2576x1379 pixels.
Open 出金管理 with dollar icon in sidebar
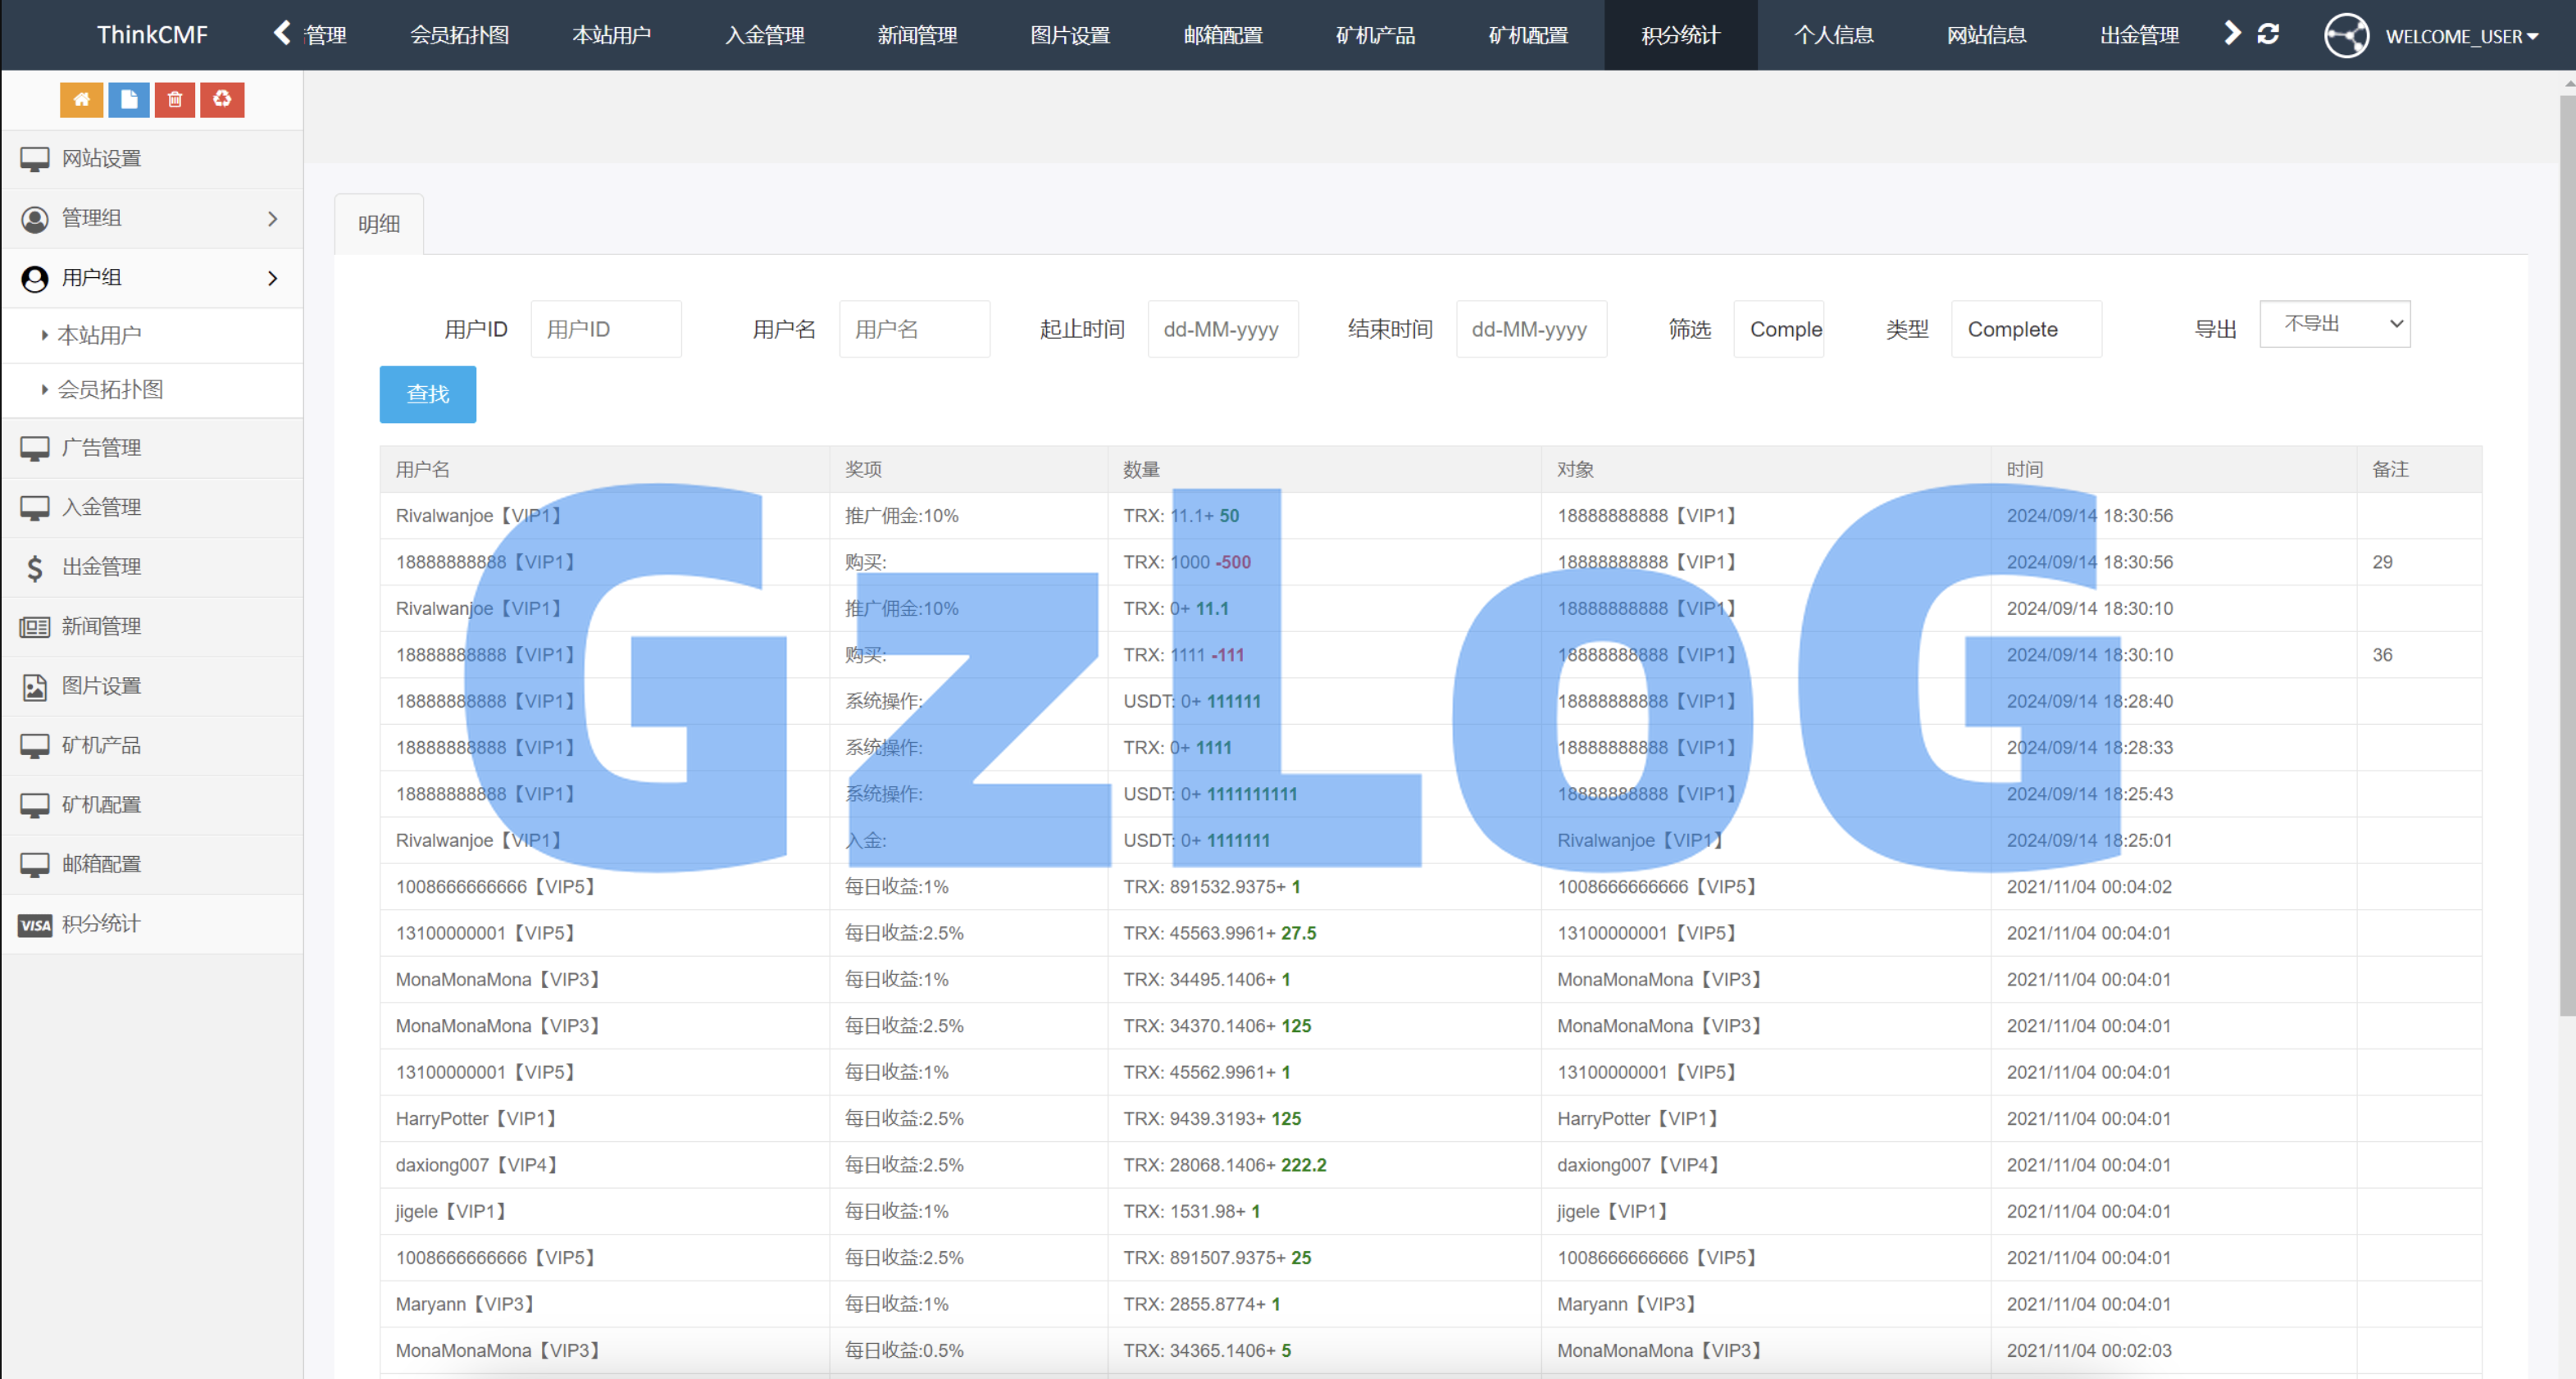pos(101,566)
